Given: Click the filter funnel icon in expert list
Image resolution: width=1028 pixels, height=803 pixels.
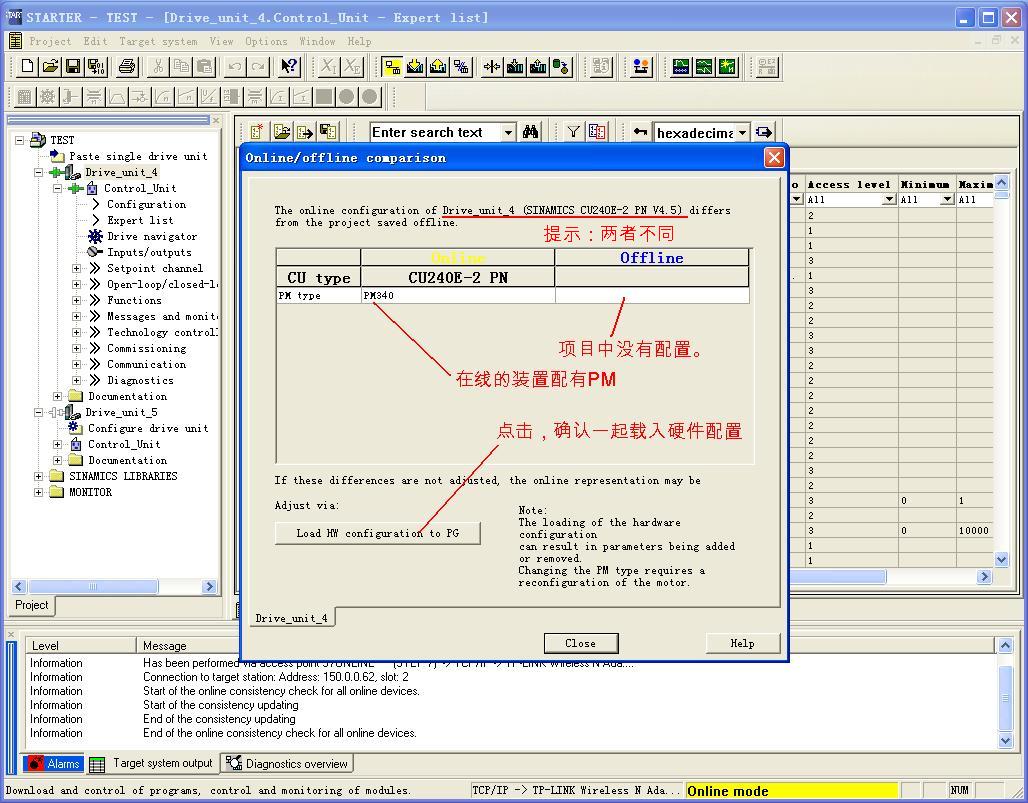Looking at the screenshot, I should (574, 132).
